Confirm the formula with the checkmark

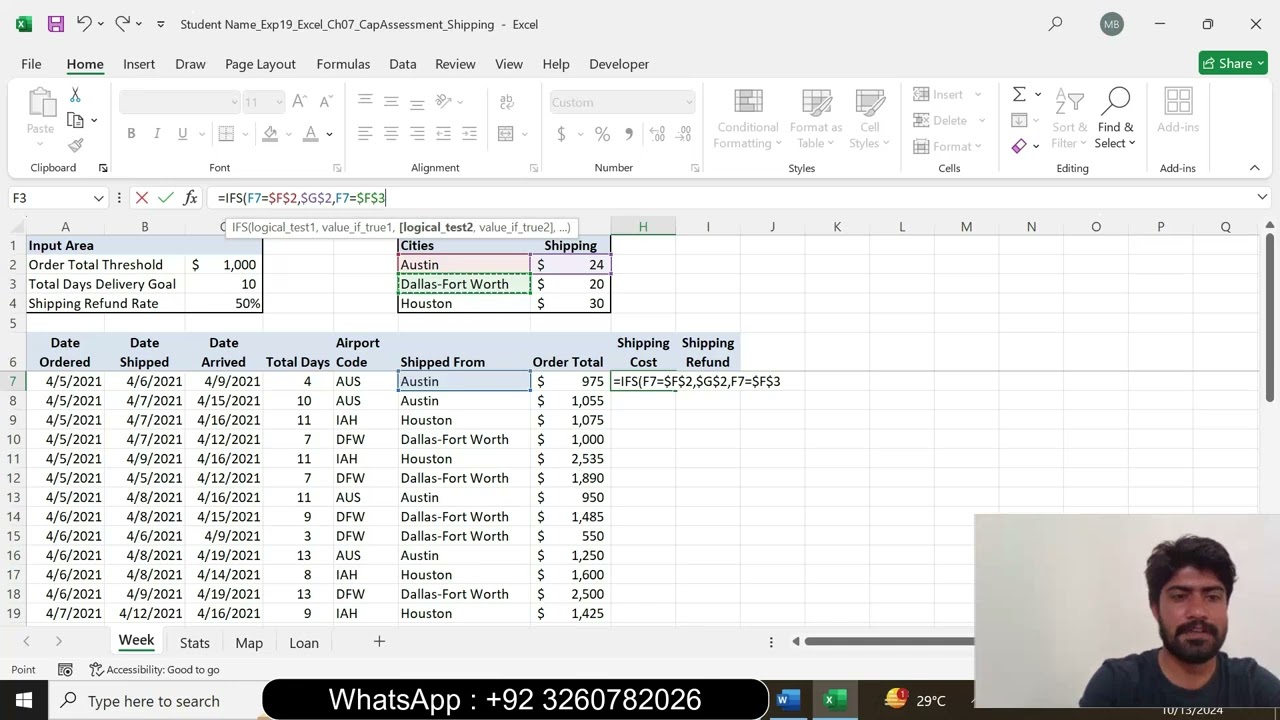[165, 198]
